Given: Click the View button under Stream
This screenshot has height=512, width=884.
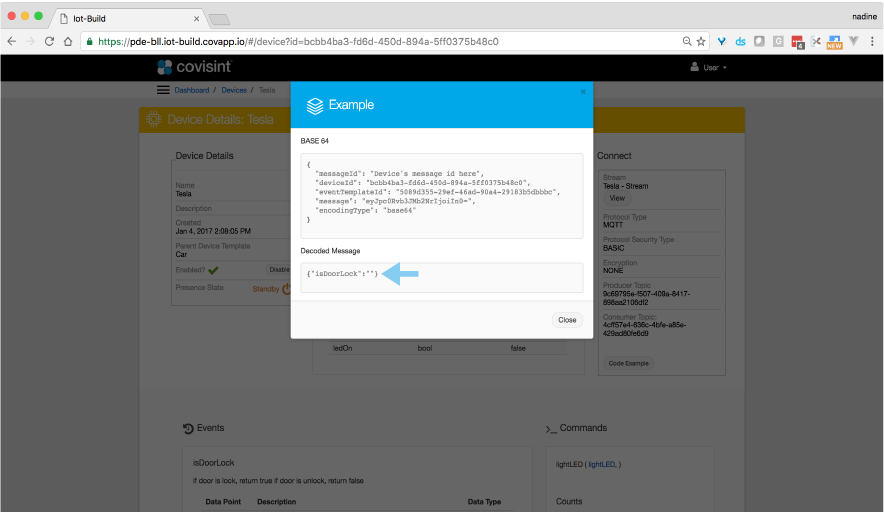Looking at the screenshot, I should click(x=617, y=198).
